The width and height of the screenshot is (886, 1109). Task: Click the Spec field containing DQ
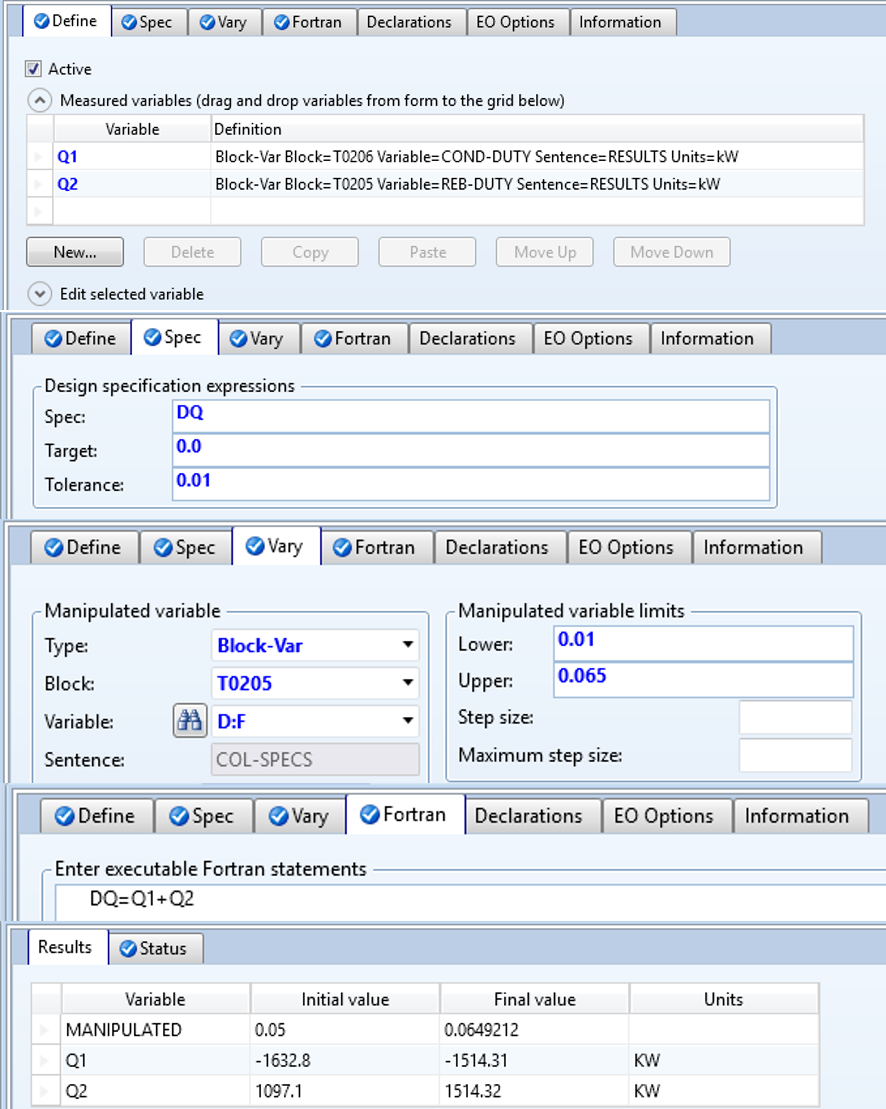tap(471, 416)
